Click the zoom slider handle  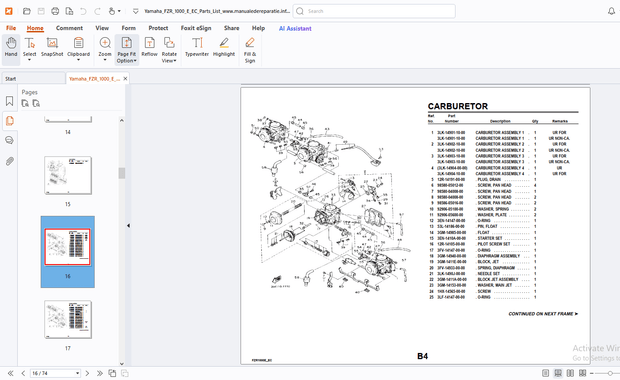point(610,373)
